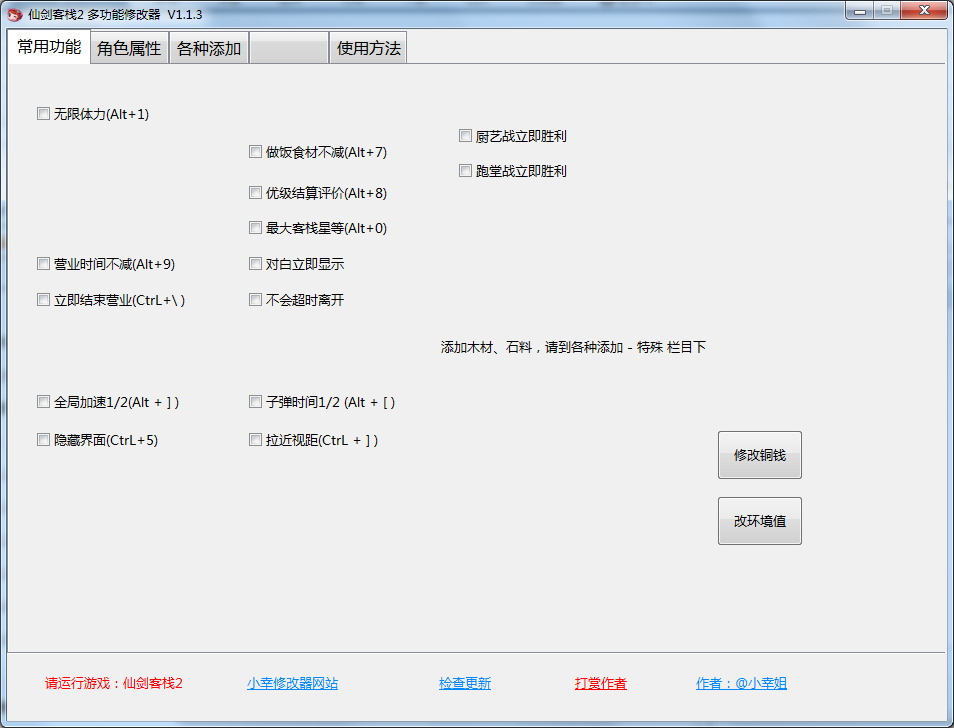
Task: Click the app icon in title bar
Action: (15, 14)
